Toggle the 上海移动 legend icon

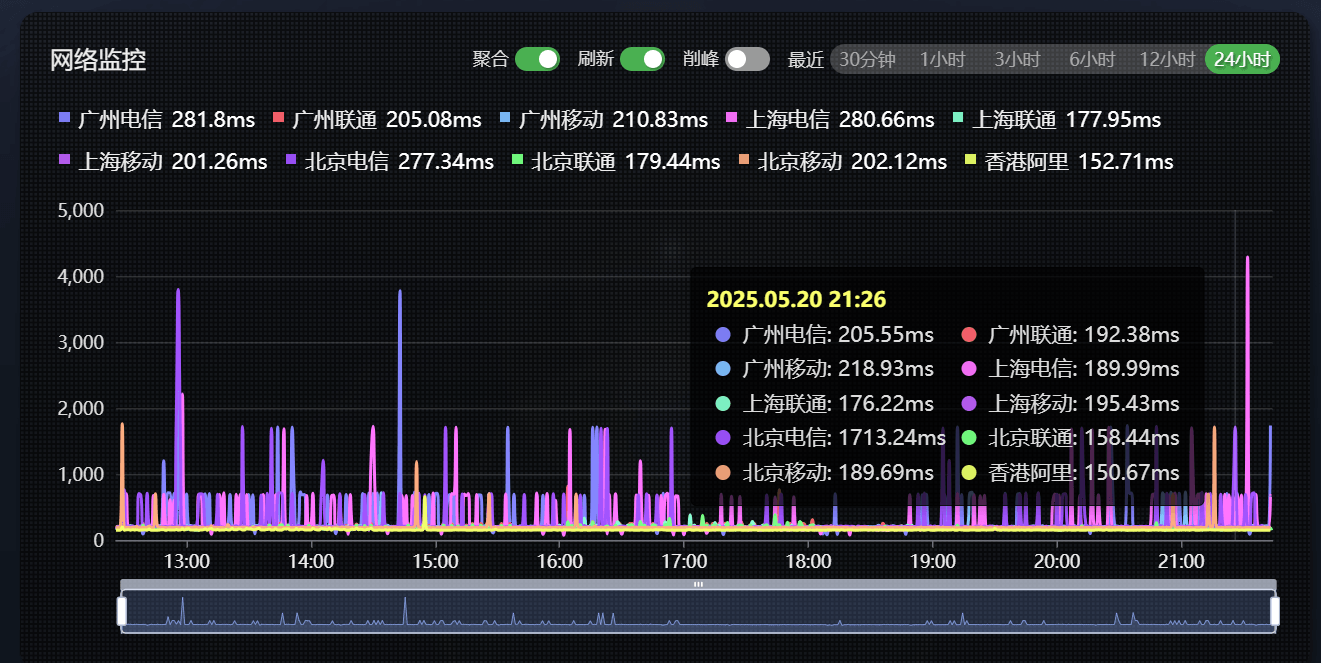click(65, 161)
